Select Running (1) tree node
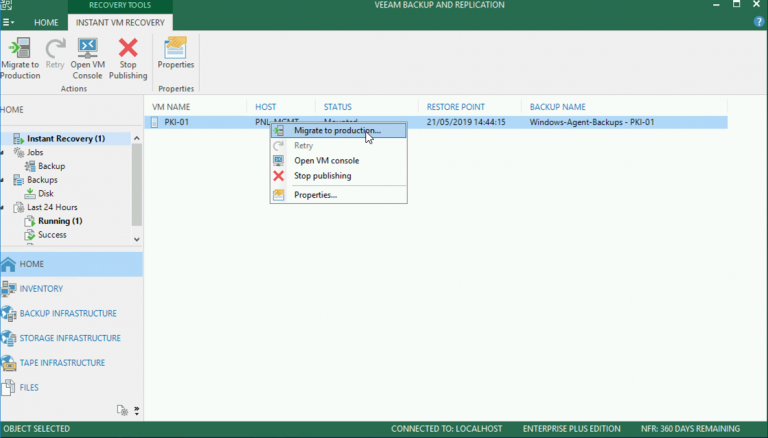Screen dimensions: 768x438 coord(60,221)
